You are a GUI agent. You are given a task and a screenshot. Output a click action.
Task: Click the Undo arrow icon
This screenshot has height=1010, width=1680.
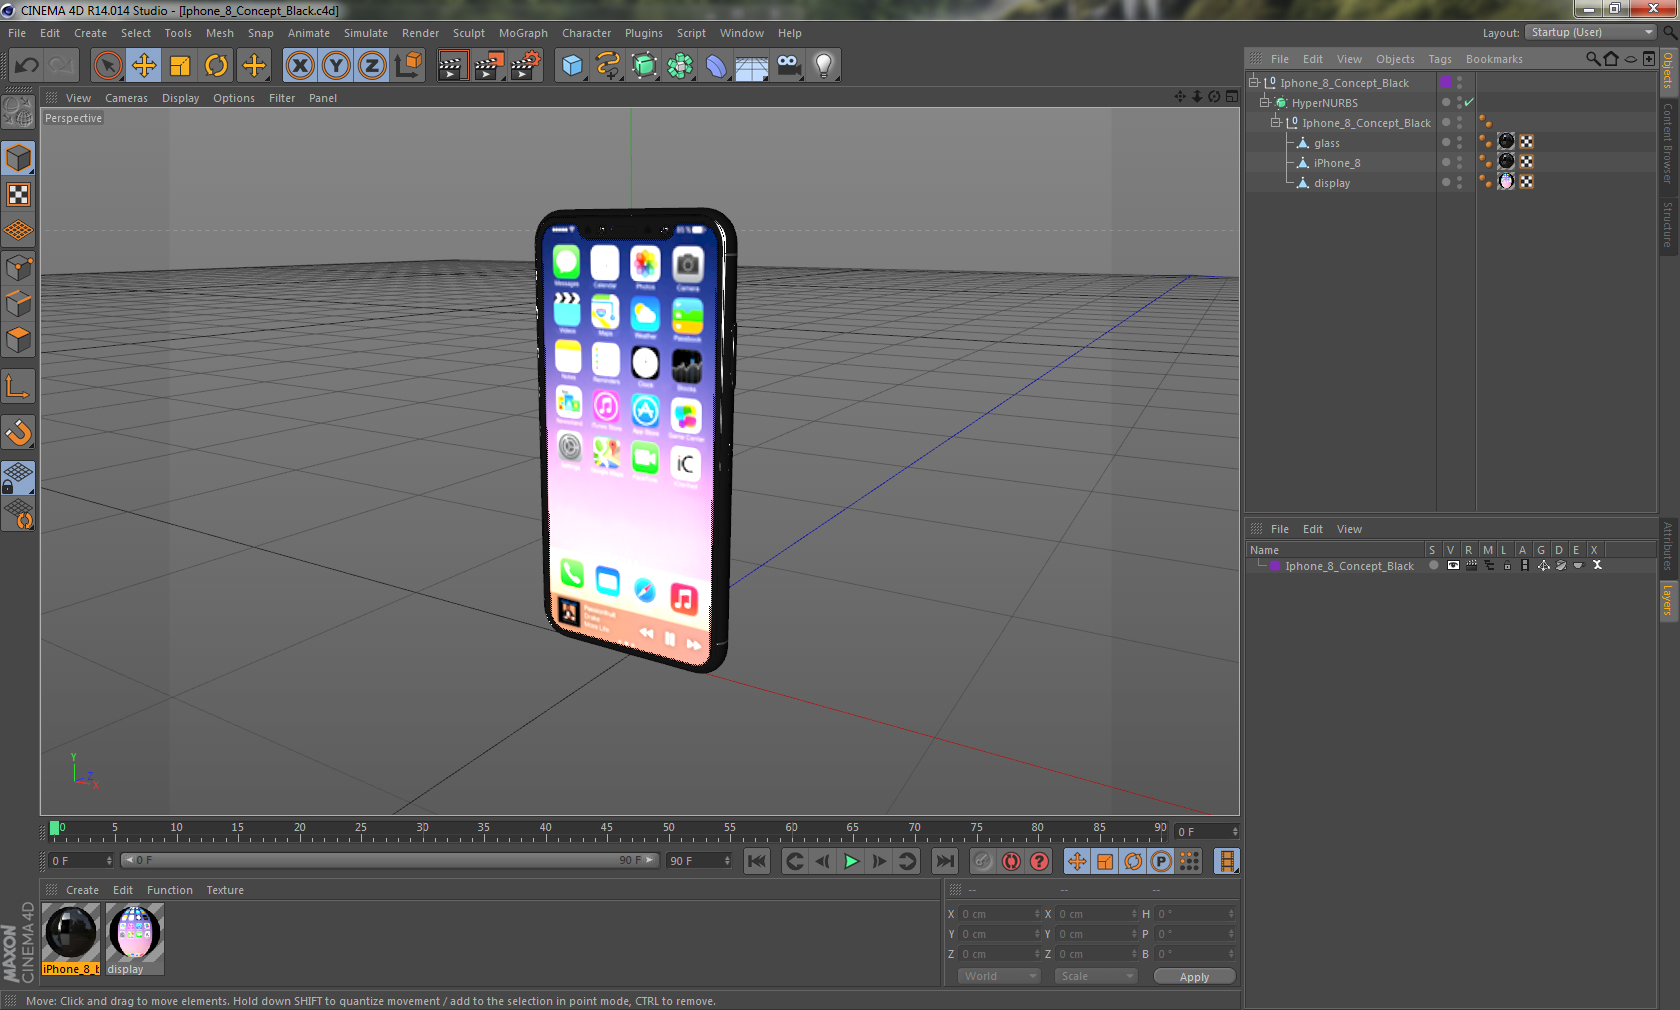coord(26,66)
